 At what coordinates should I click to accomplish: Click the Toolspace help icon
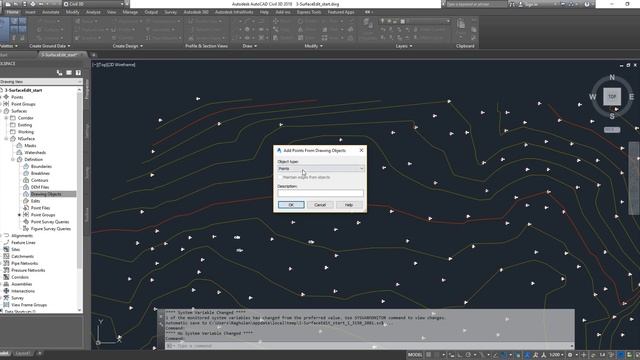[x=78, y=73]
